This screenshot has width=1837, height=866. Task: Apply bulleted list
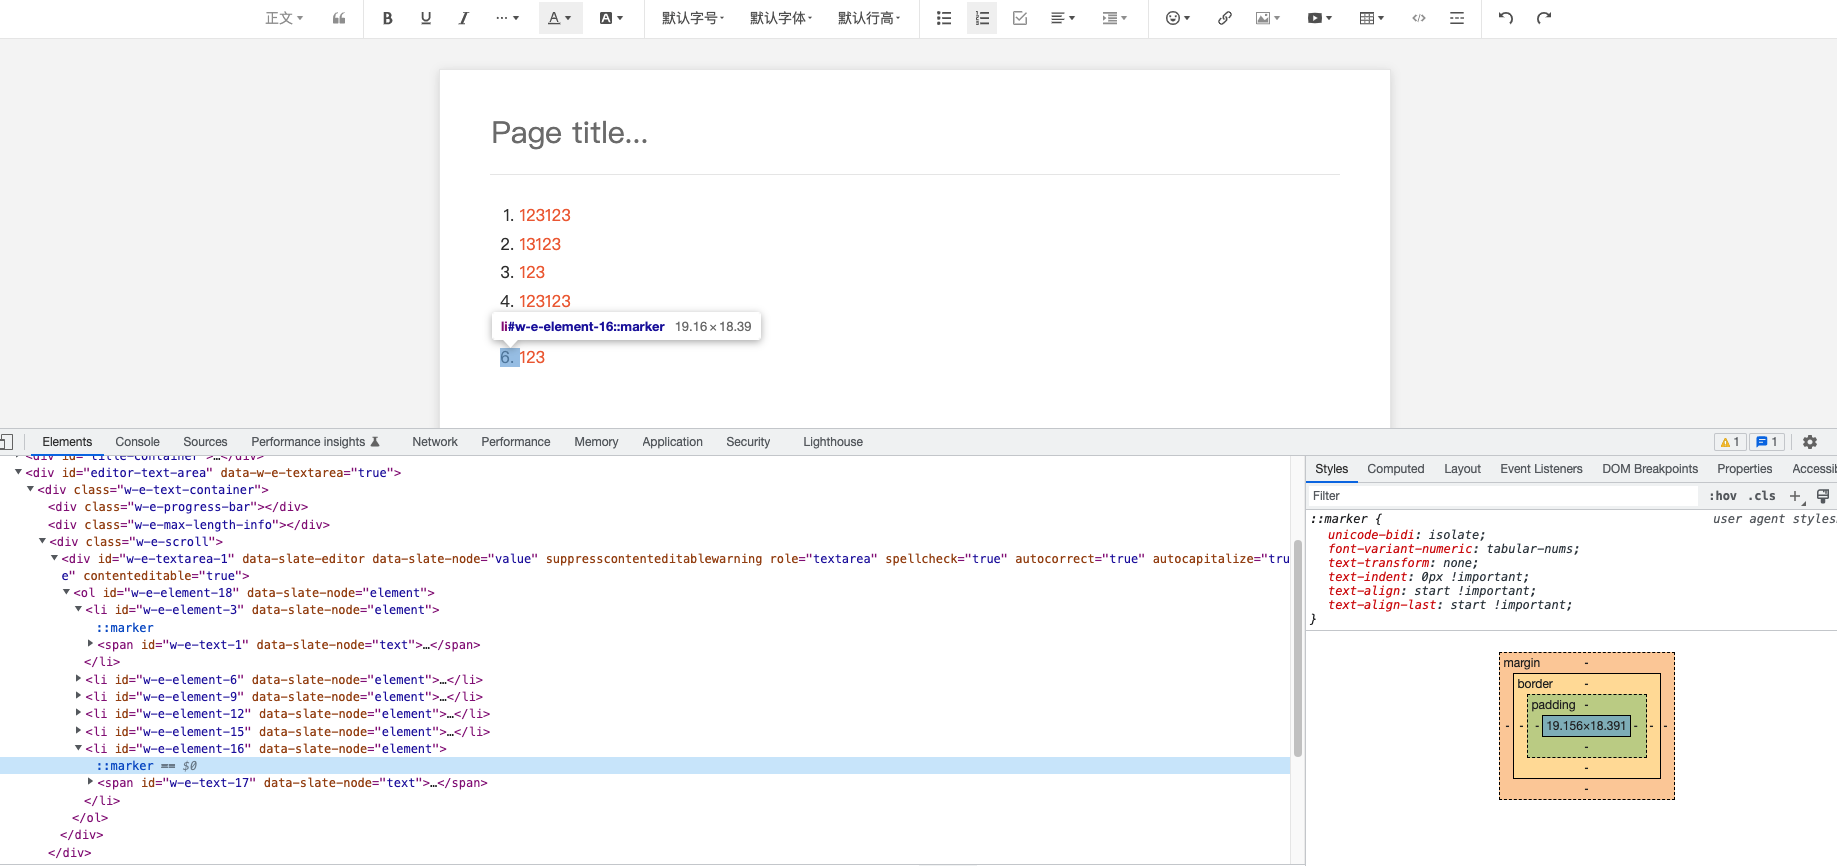(944, 18)
